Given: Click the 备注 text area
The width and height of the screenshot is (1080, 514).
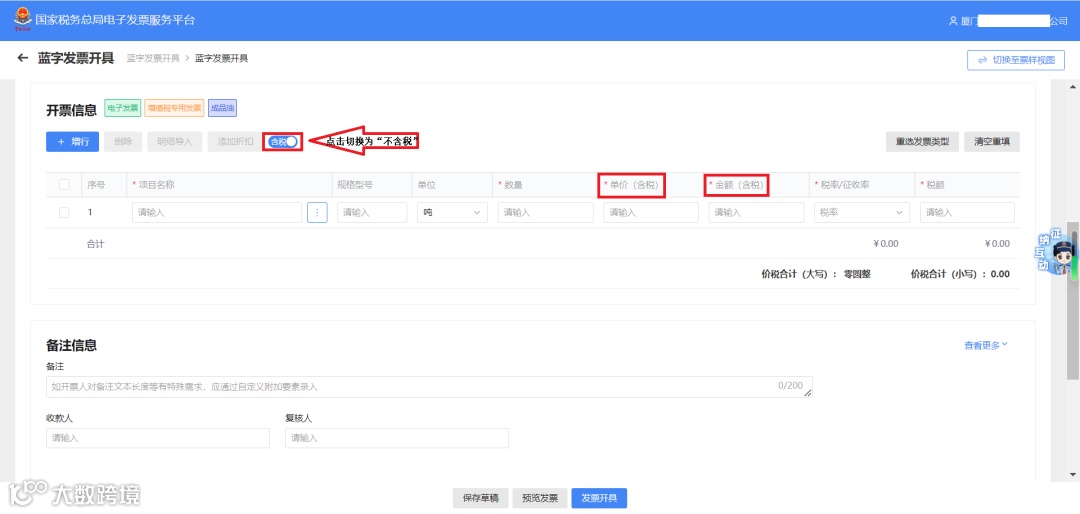Looking at the screenshot, I should tap(429, 387).
